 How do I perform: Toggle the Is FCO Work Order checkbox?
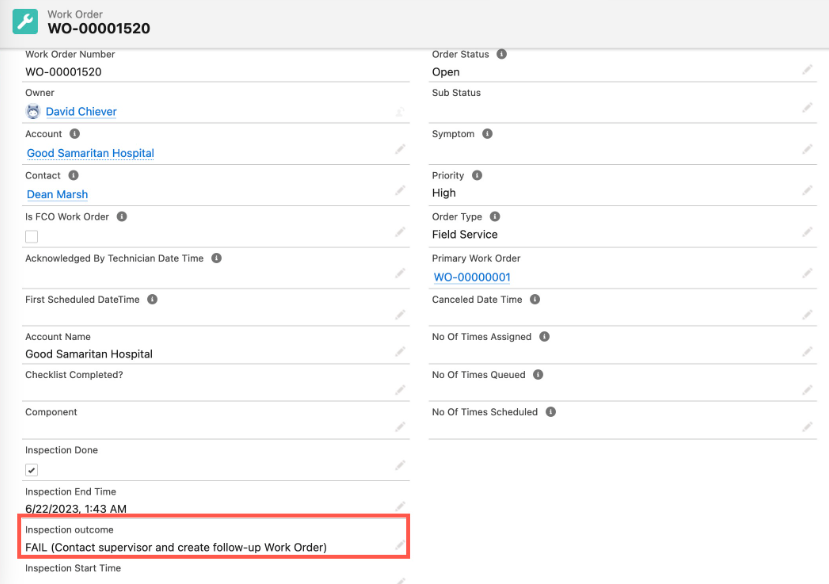31,237
